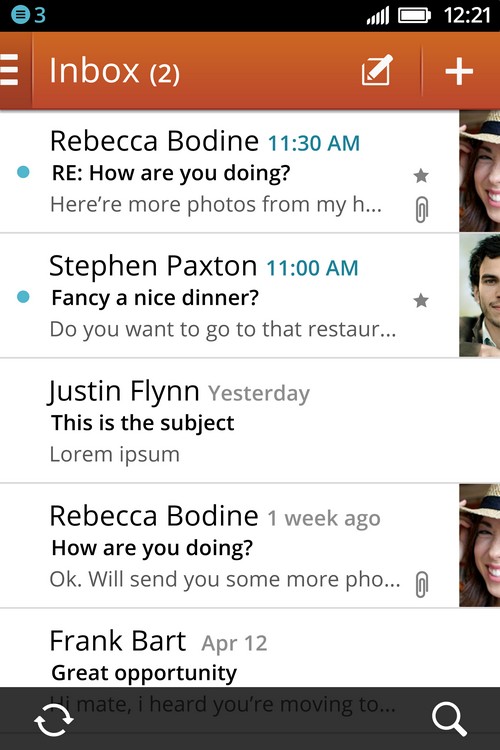The height and width of the screenshot is (750, 500).
Task: Open the Fancy a nice dinner? subject line
Action: [x=155, y=298]
